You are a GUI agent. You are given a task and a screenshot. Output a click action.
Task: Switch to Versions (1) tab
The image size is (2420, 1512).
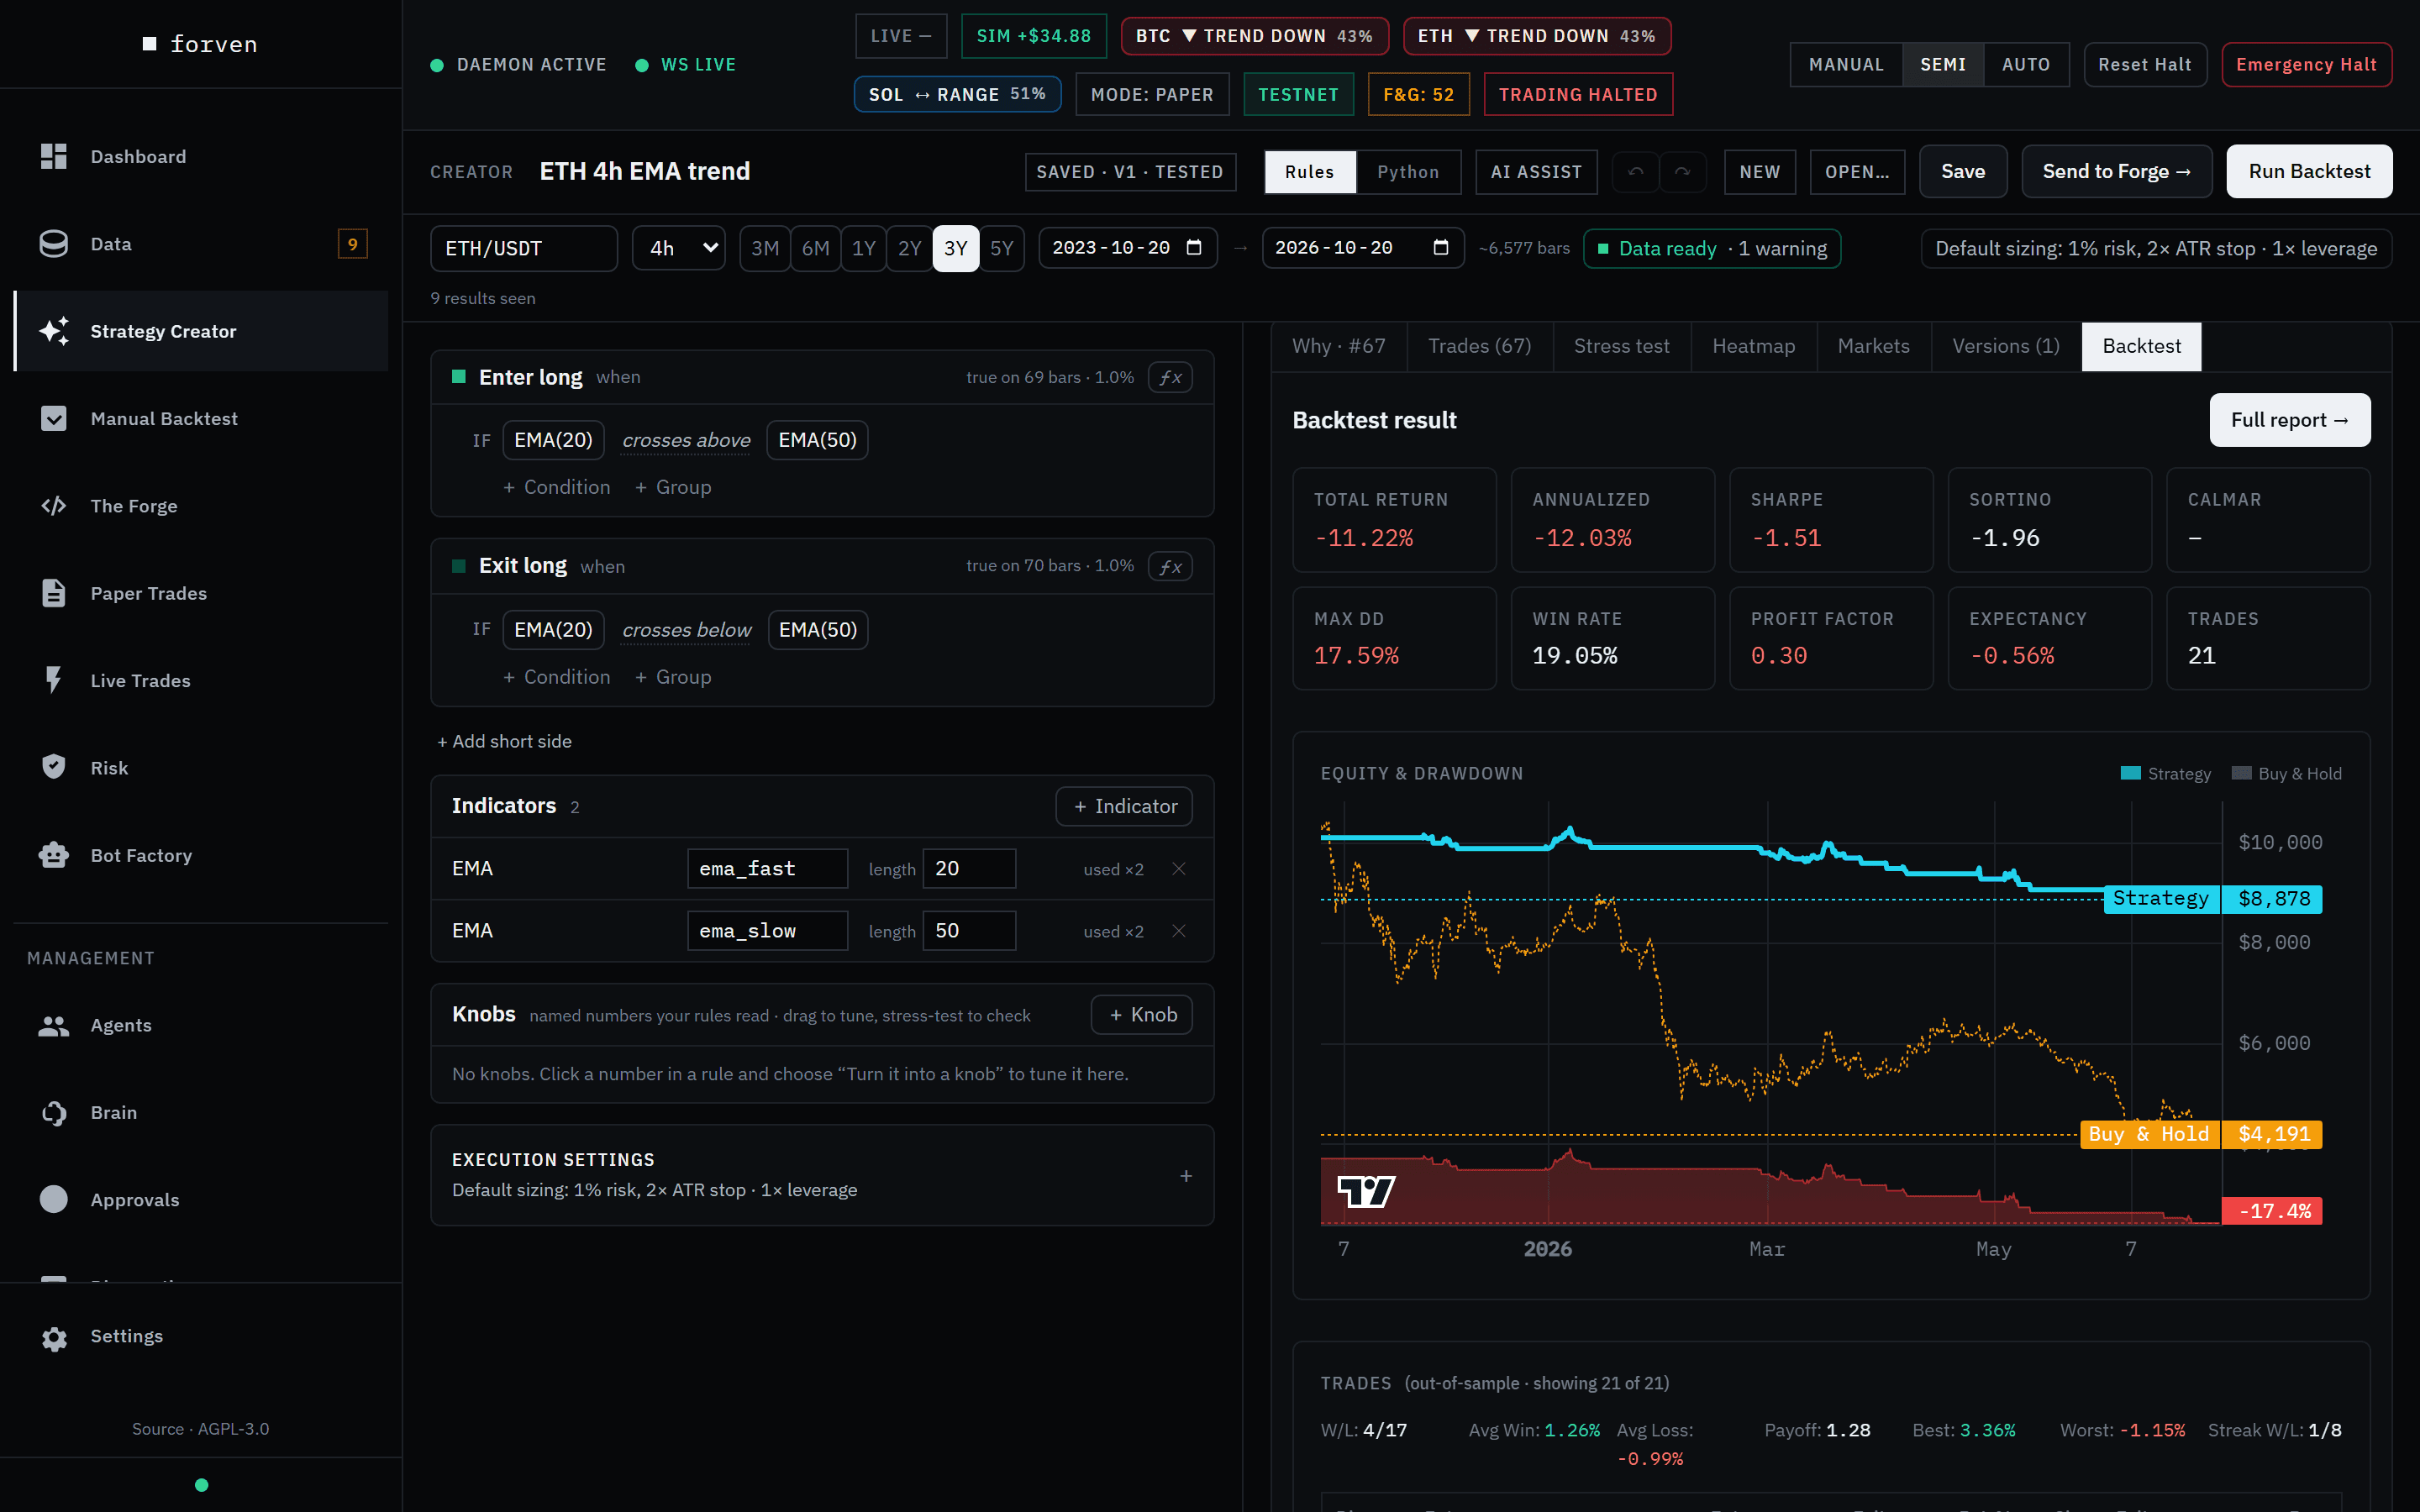pyautogui.click(x=2005, y=346)
